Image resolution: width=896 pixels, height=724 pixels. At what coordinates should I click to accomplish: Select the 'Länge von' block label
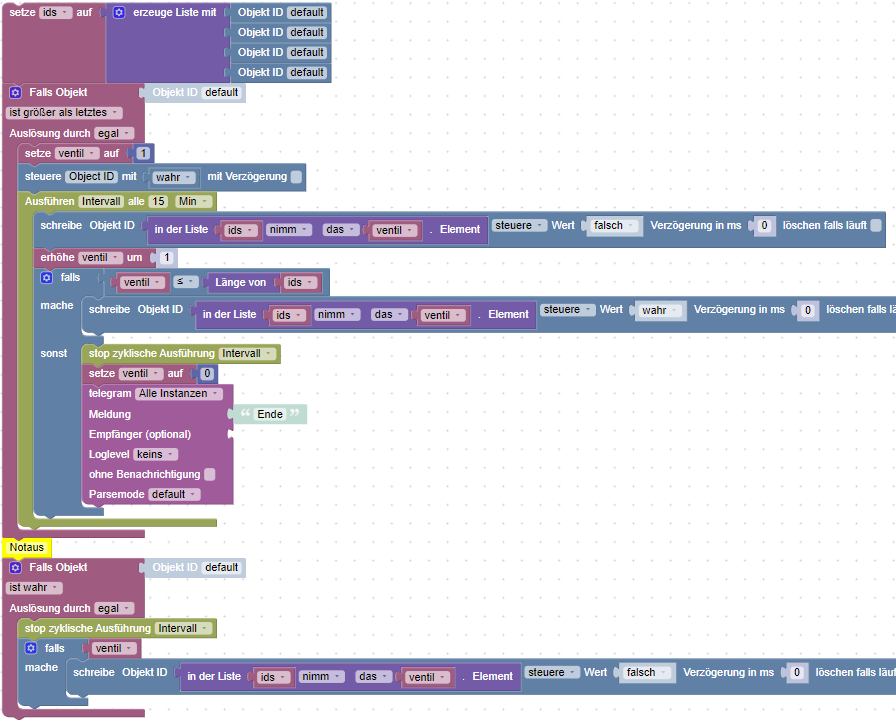(x=241, y=282)
